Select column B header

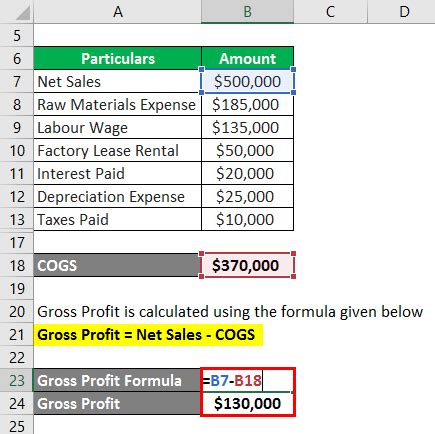(247, 12)
